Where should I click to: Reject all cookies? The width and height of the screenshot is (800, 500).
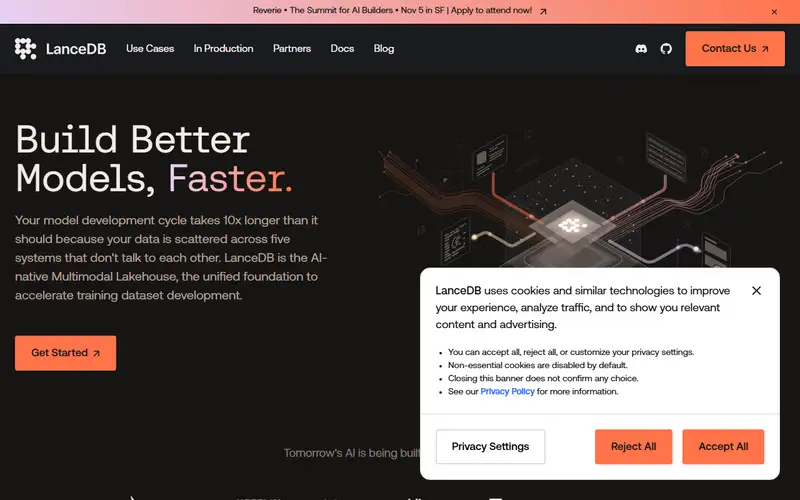[x=633, y=446]
